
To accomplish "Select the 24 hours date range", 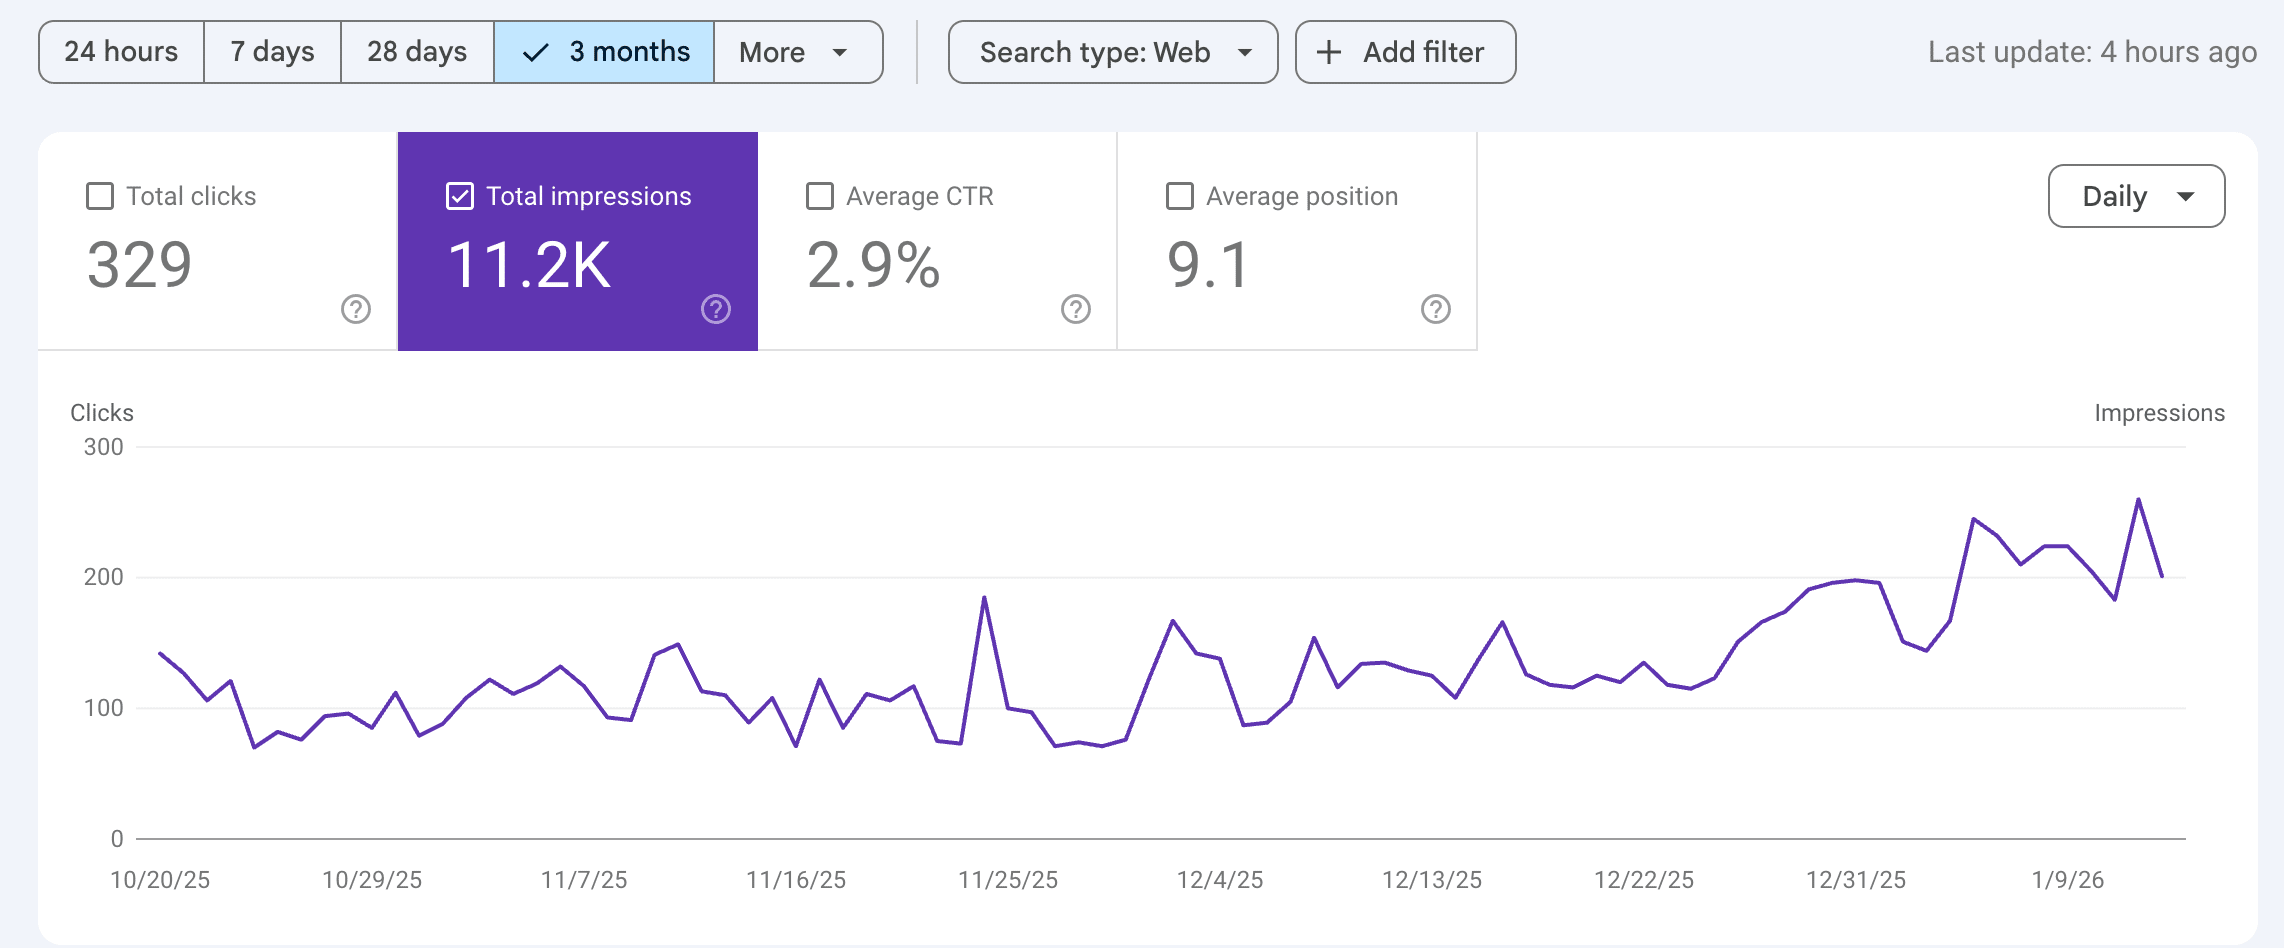I will (x=121, y=52).
